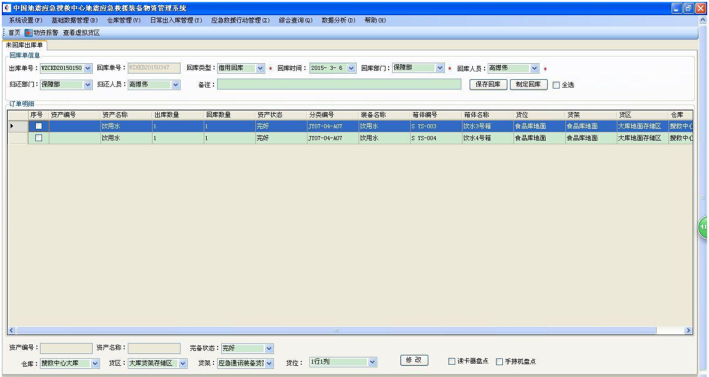Open the bottom 货架 dropdown
This screenshot has width=709, height=377.
pyautogui.click(x=269, y=363)
